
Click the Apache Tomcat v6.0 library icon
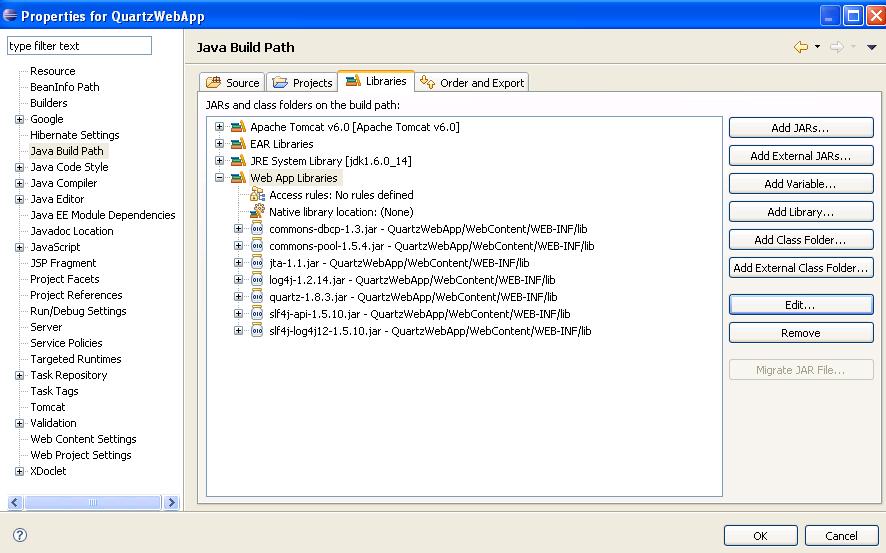pos(238,127)
